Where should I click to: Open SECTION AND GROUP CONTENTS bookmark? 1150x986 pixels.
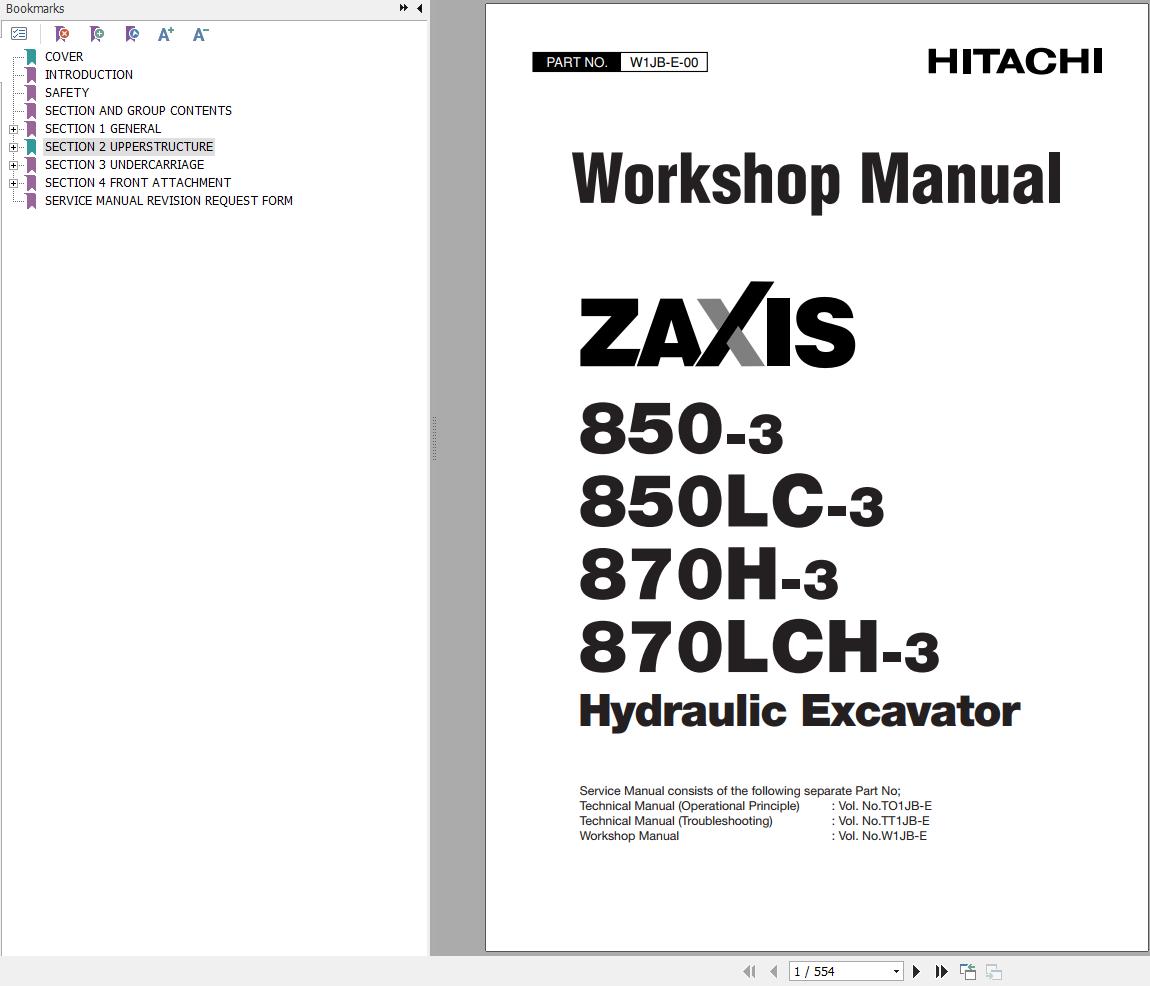pyautogui.click(x=138, y=111)
